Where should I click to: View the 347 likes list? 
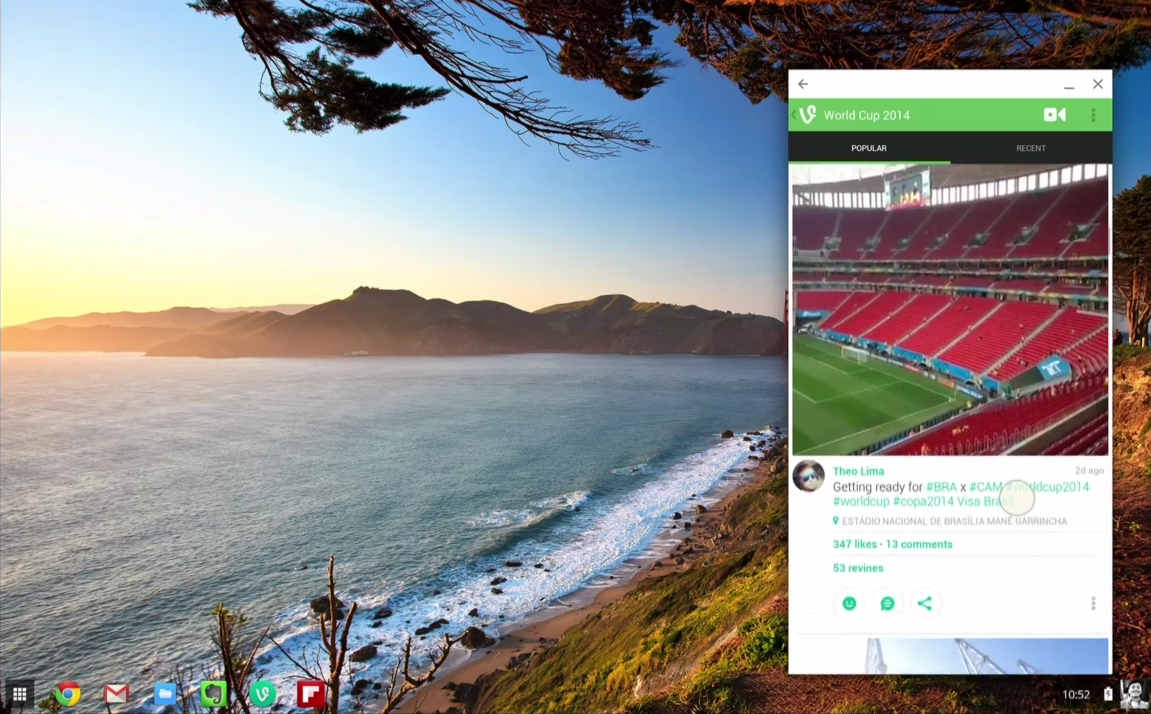pyautogui.click(x=854, y=544)
